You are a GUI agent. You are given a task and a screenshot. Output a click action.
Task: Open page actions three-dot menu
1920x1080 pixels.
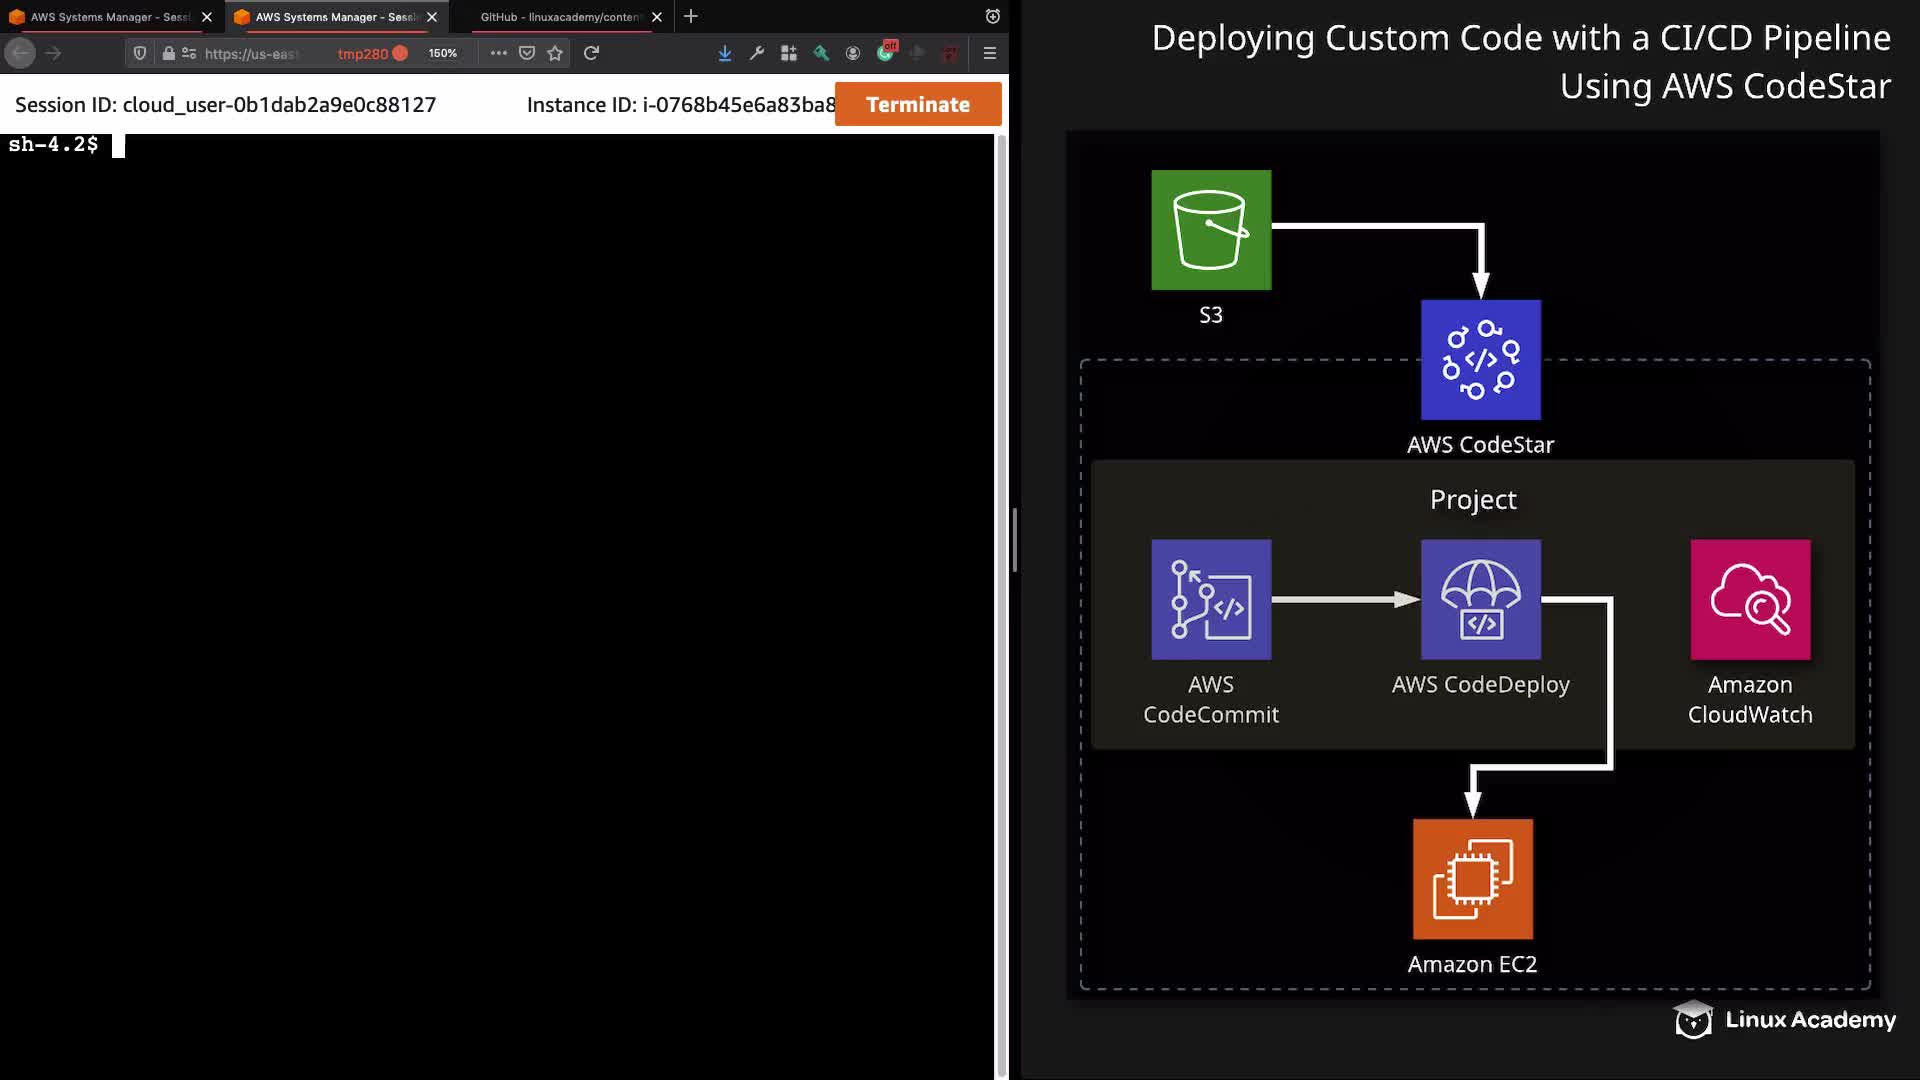pos(498,53)
